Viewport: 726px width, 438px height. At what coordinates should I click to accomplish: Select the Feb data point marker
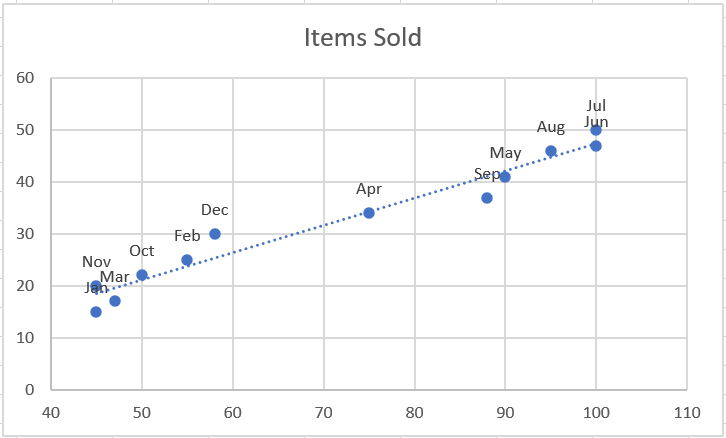click(187, 260)
